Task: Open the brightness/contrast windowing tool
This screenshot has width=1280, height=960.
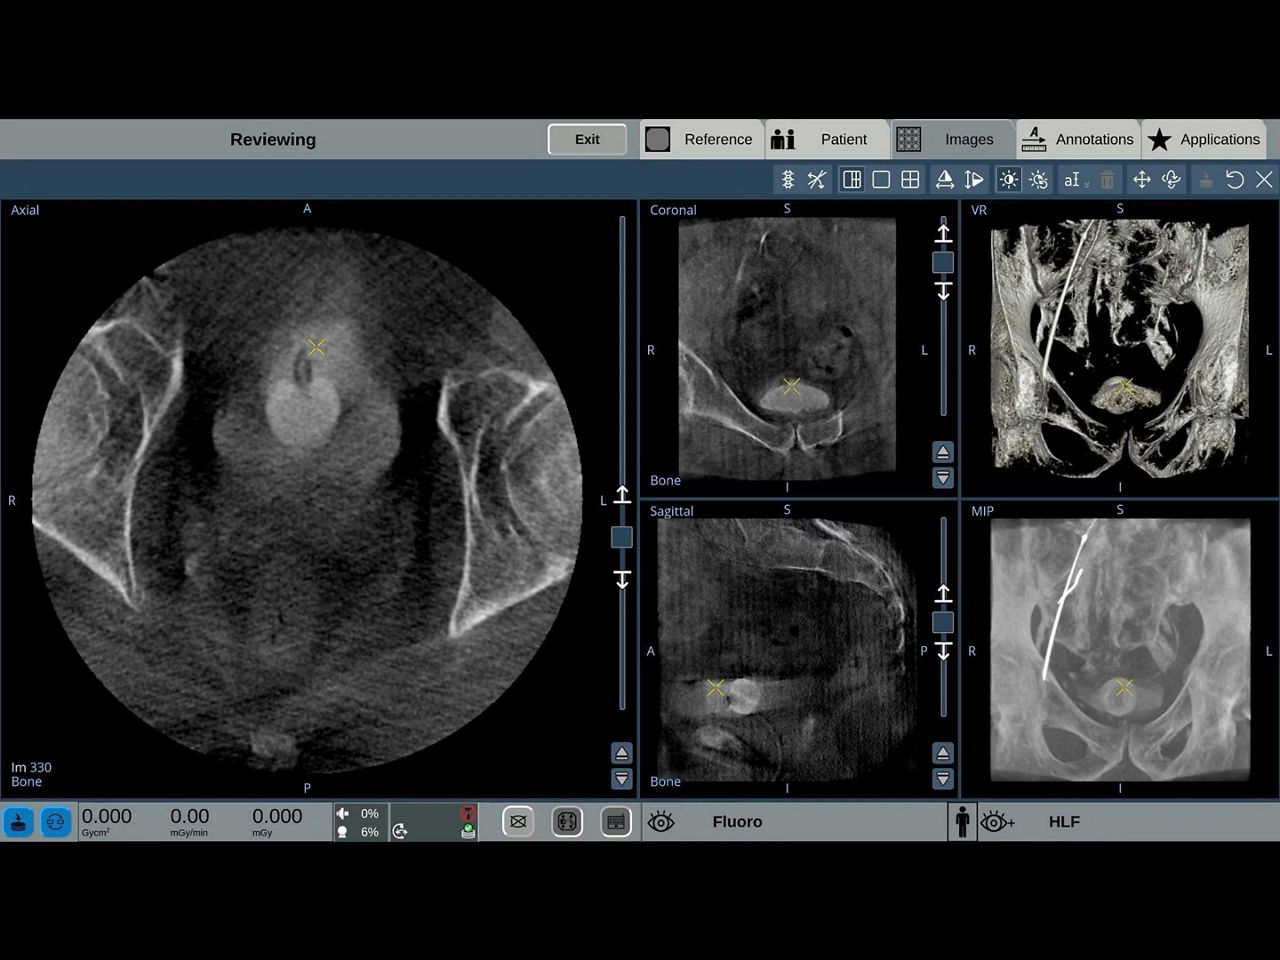Action: tap(1008, 179)
